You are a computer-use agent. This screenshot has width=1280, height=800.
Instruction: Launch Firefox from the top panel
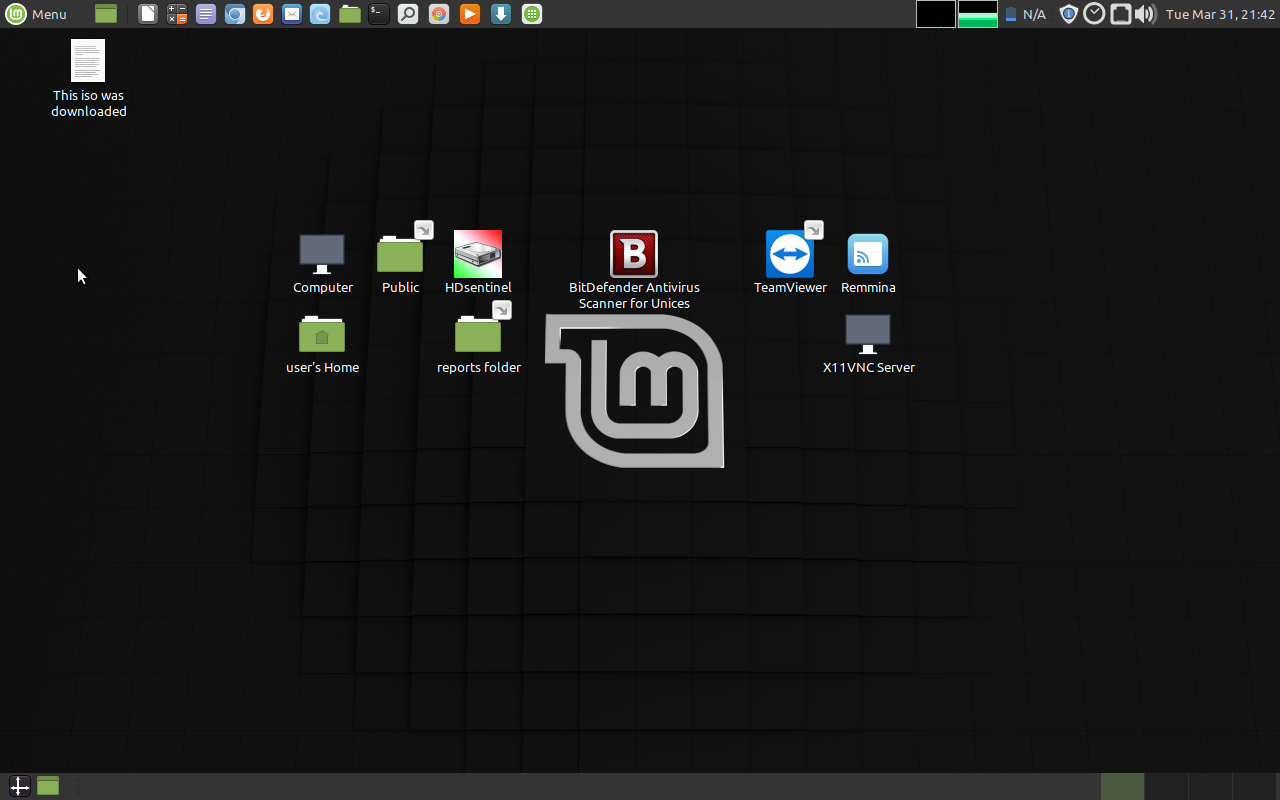coord(263,14)
